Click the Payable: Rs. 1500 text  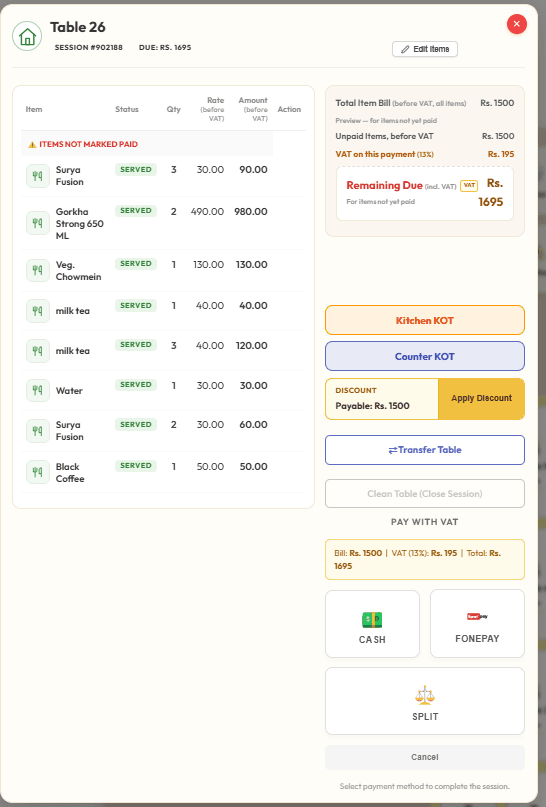pos(373,406)
